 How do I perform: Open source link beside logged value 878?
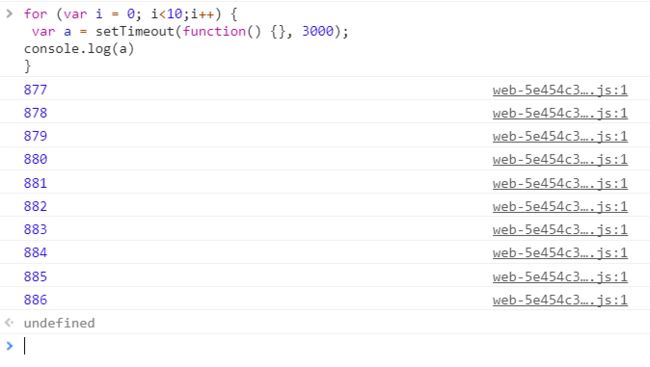click(560, 113)
